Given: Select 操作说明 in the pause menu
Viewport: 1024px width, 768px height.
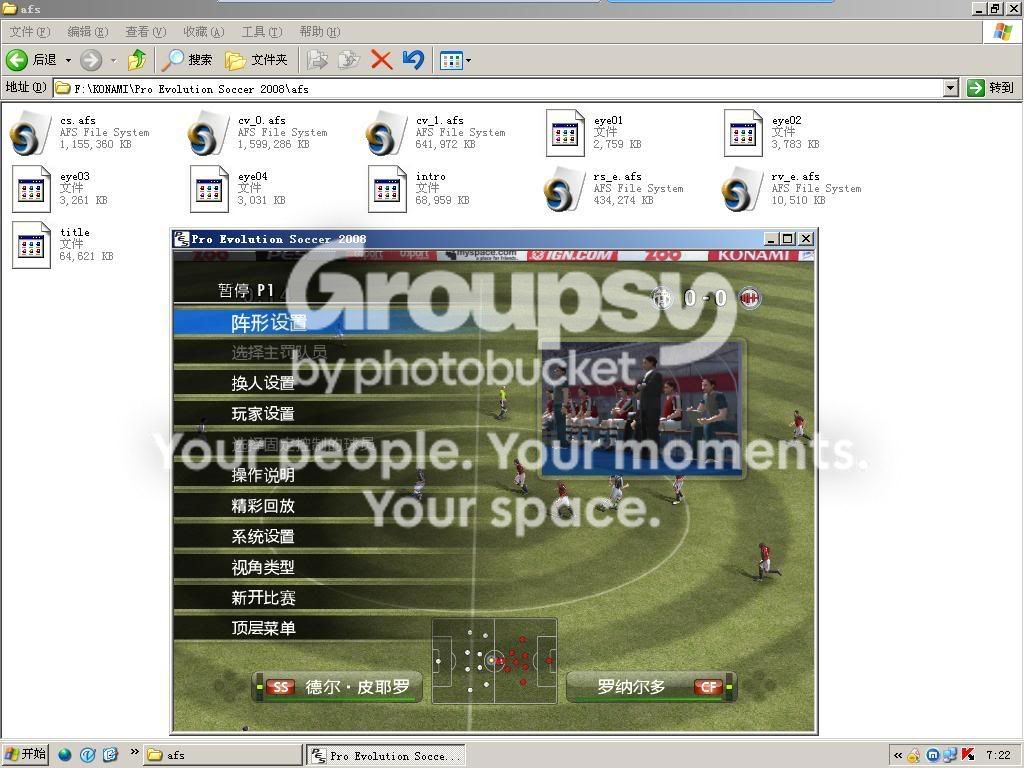Looking at the screenshot, I should (x=263, y=475).
